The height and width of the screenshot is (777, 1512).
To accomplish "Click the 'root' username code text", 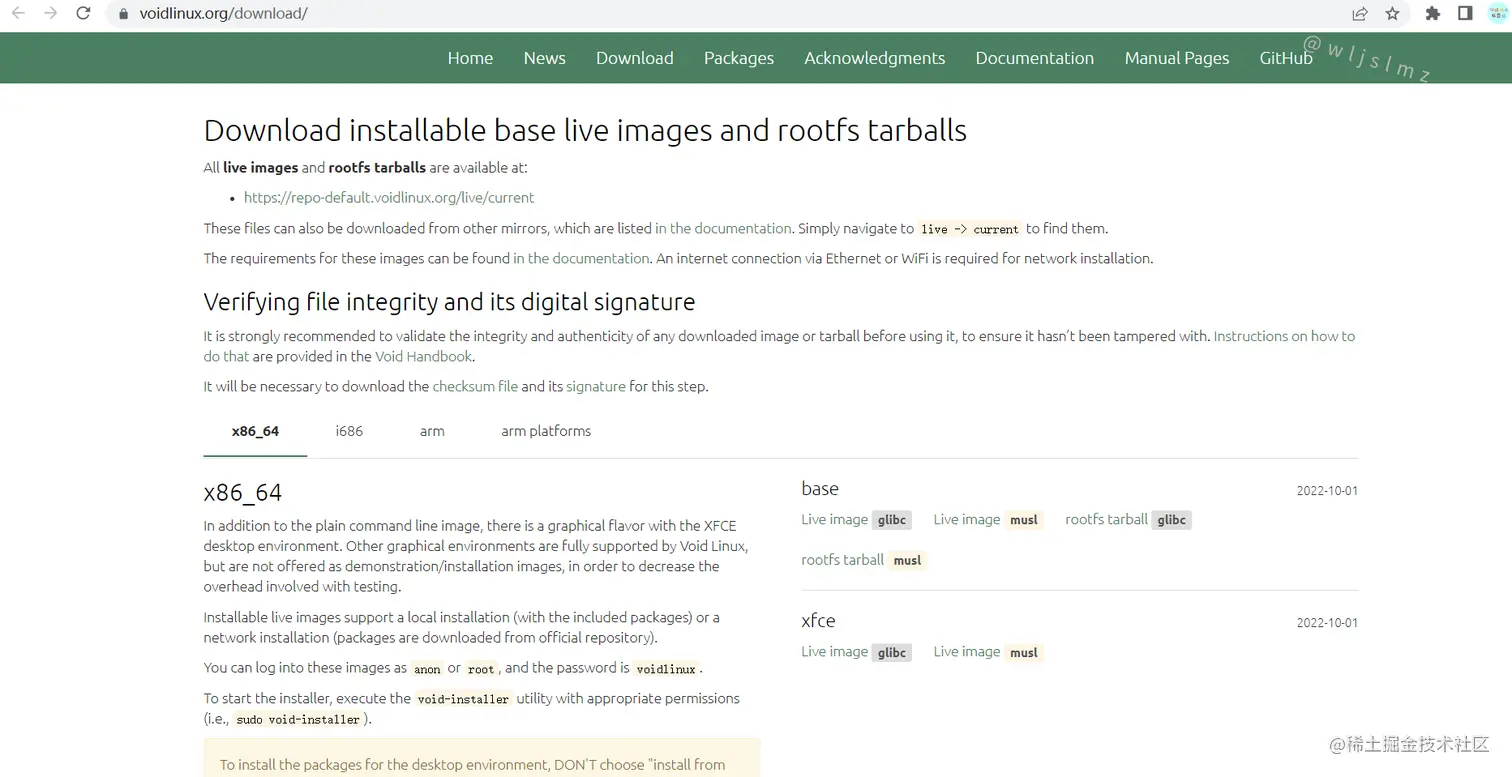I will tap(481, 669).
